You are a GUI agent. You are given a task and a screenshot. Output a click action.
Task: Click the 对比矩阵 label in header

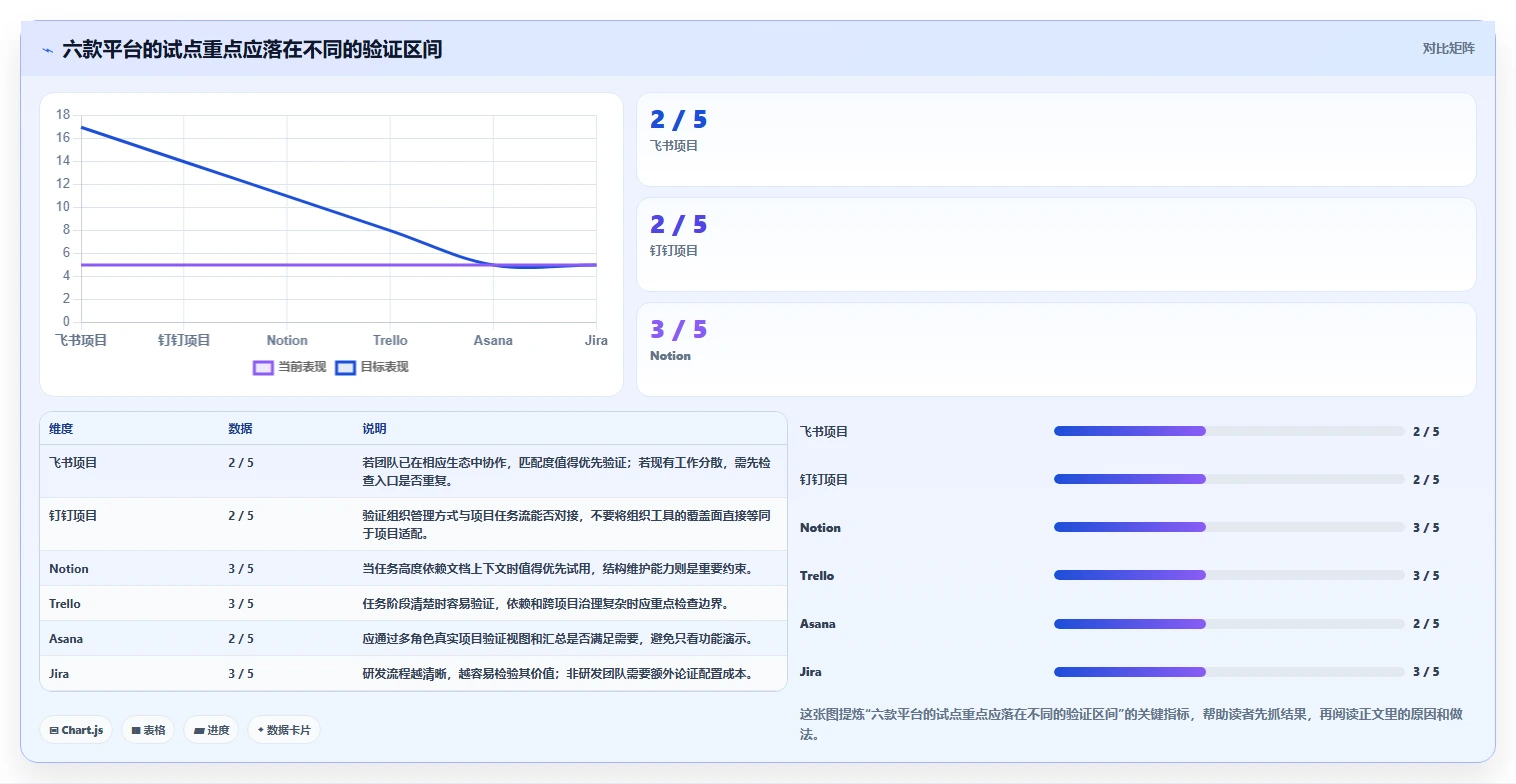pyautogui.click(x=1448, y=48)
